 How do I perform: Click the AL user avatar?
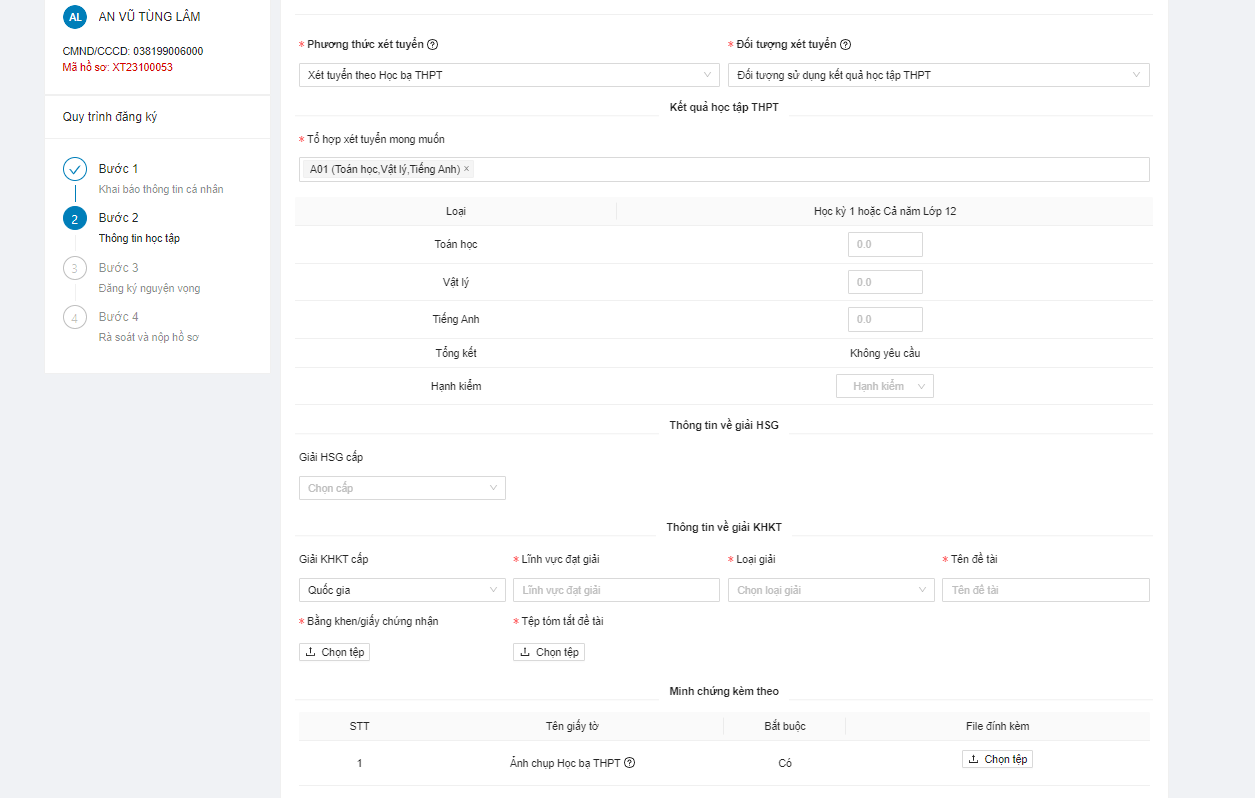click(x=75, y=17)
